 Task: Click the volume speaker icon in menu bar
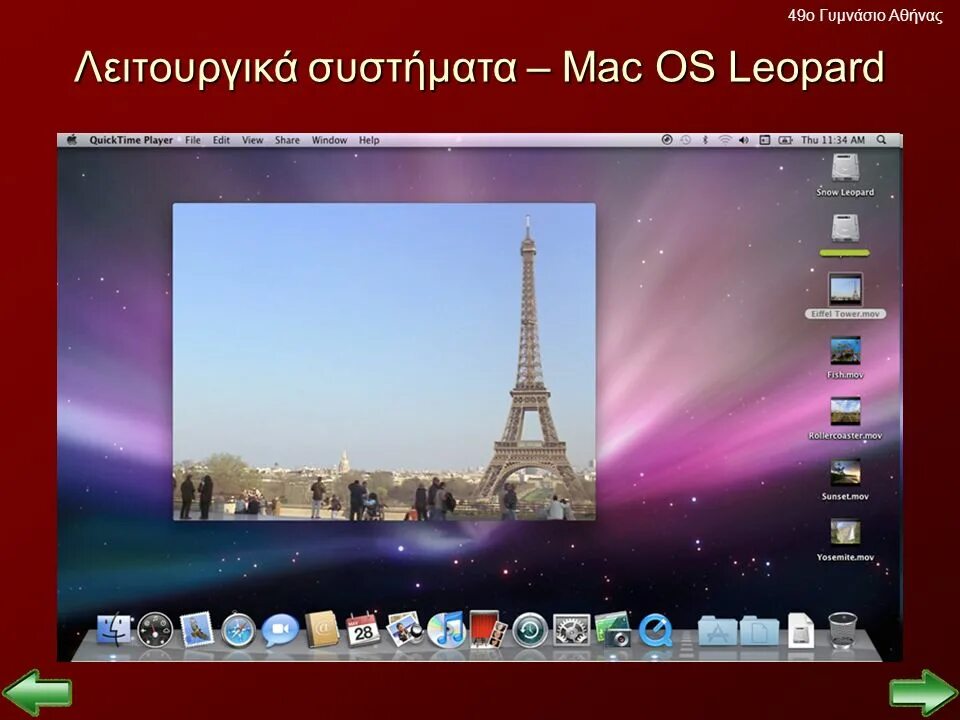coord(744,140)
